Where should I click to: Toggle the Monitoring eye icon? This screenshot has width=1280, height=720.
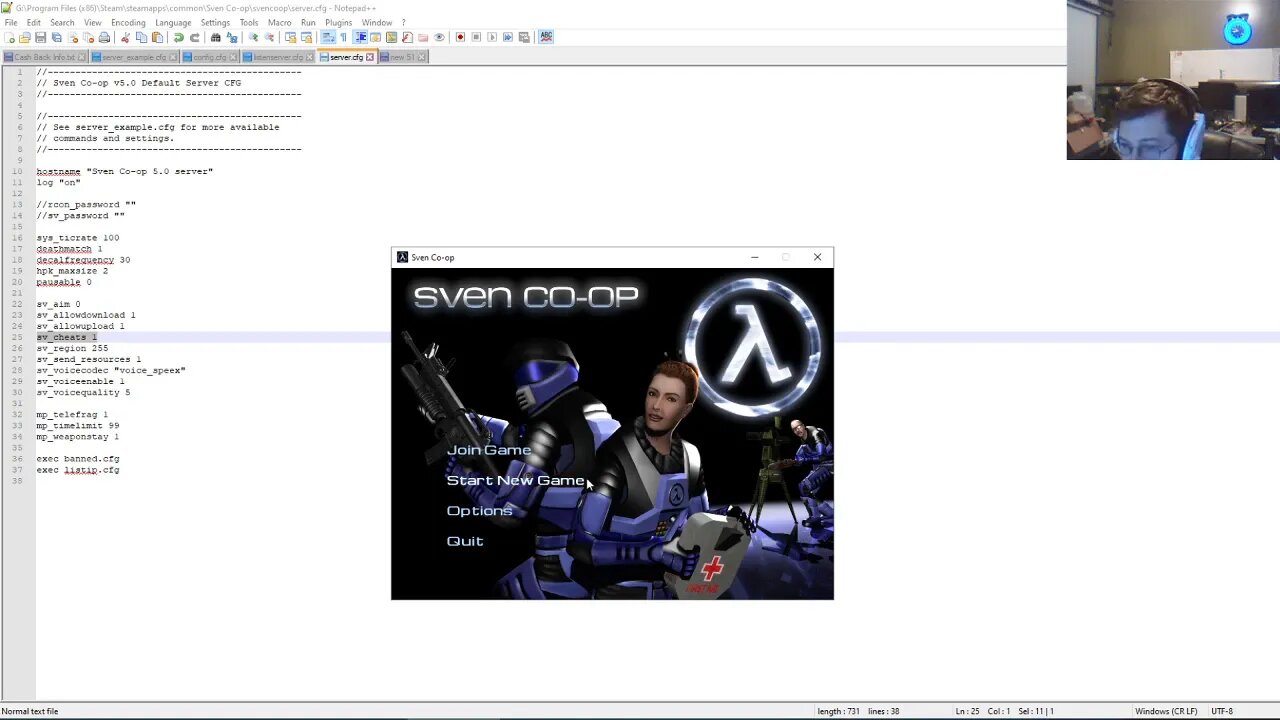click(439, 37)
